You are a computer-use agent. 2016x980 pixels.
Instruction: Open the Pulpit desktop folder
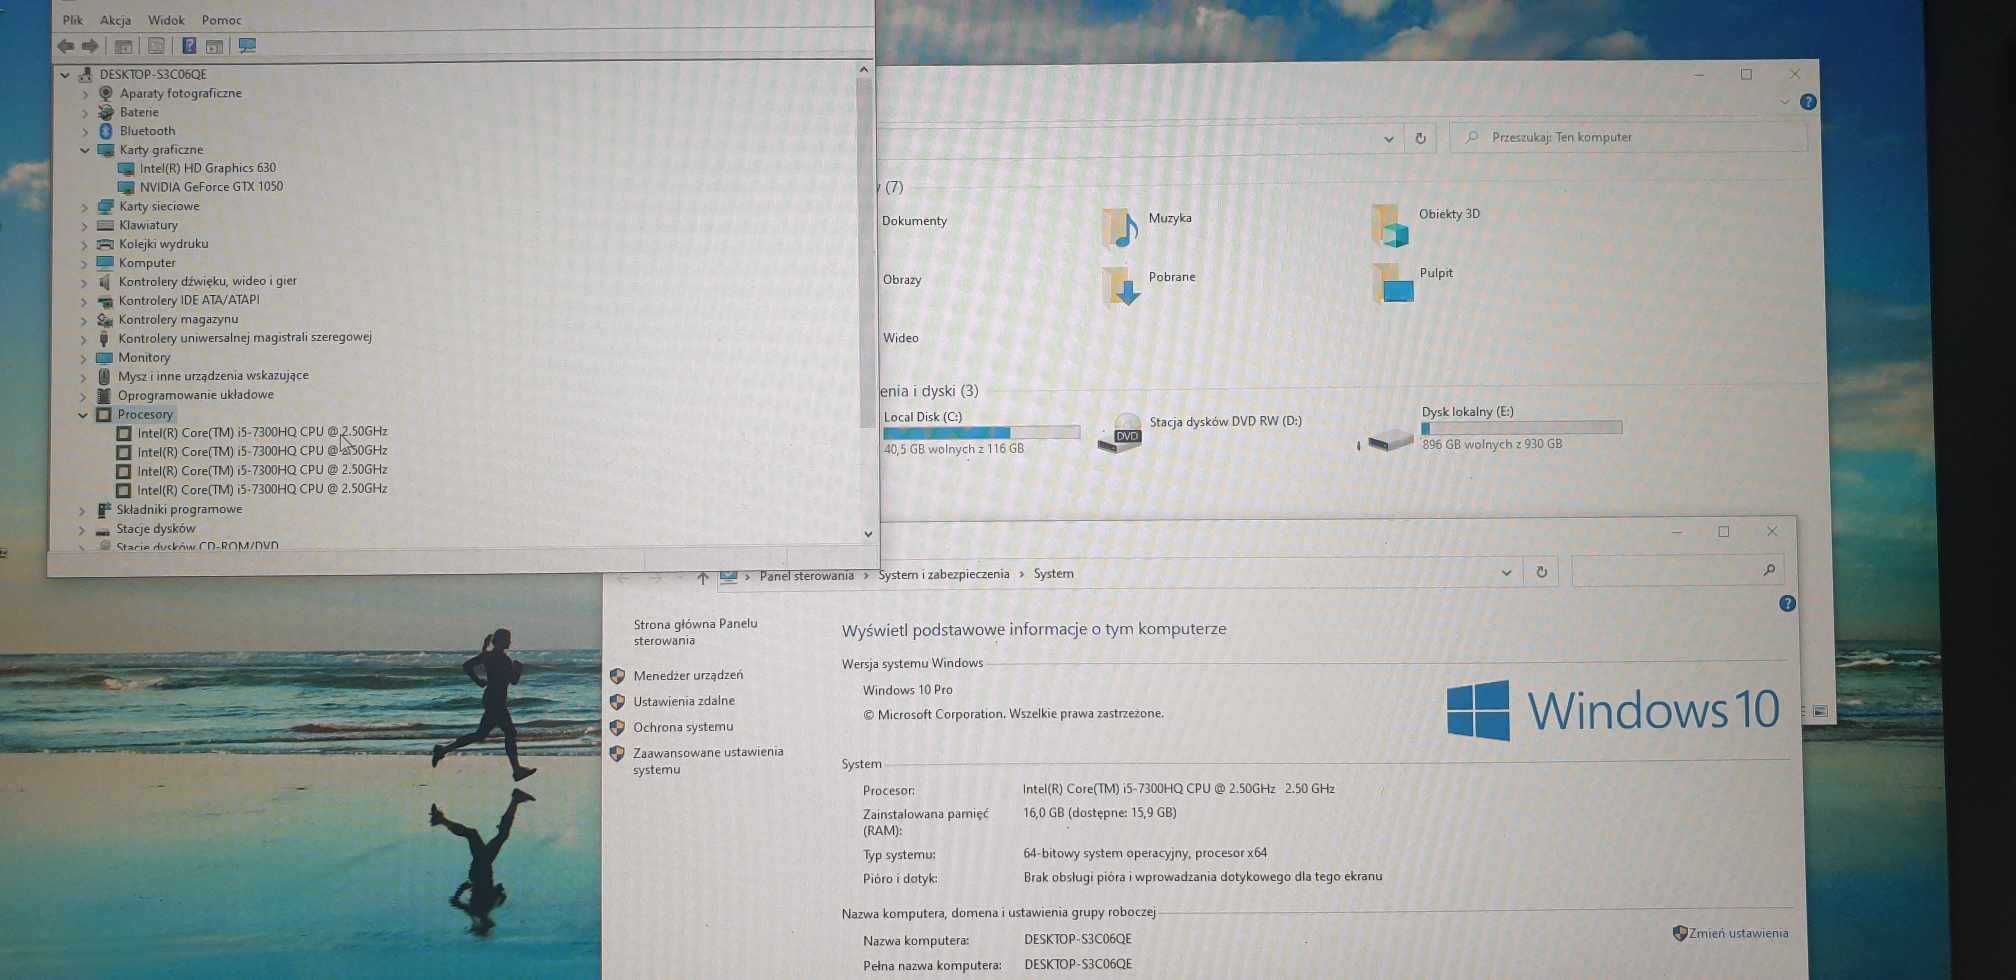1412,282
